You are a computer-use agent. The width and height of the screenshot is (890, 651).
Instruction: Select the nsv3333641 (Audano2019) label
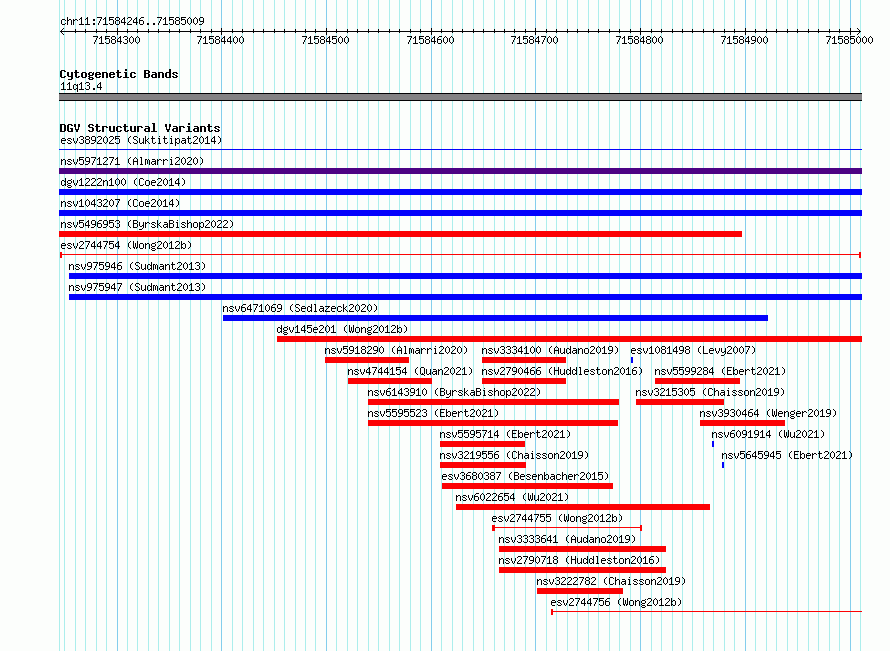[567, 539]
